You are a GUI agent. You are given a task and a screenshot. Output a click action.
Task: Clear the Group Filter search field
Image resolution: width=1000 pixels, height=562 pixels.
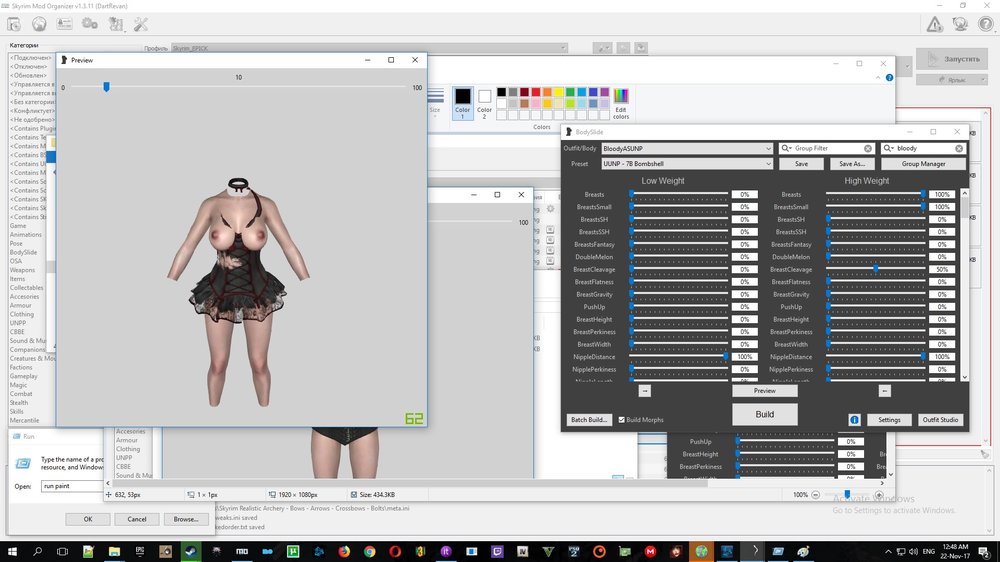point(868,148)
